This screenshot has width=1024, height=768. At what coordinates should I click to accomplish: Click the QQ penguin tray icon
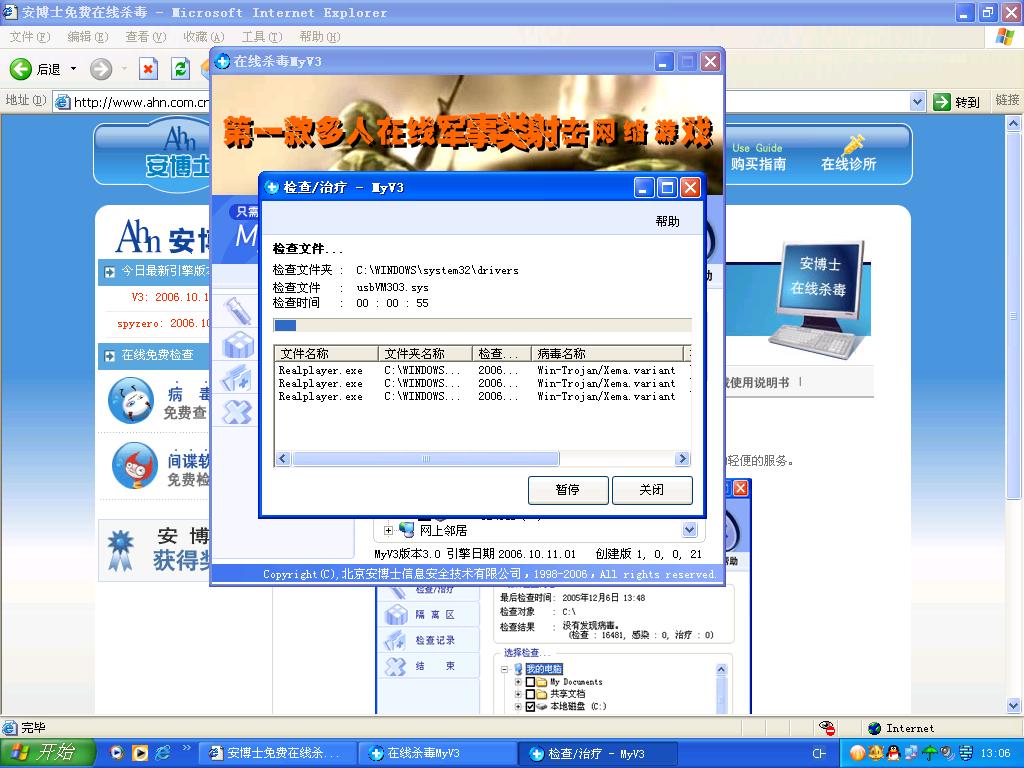[893, 753]
